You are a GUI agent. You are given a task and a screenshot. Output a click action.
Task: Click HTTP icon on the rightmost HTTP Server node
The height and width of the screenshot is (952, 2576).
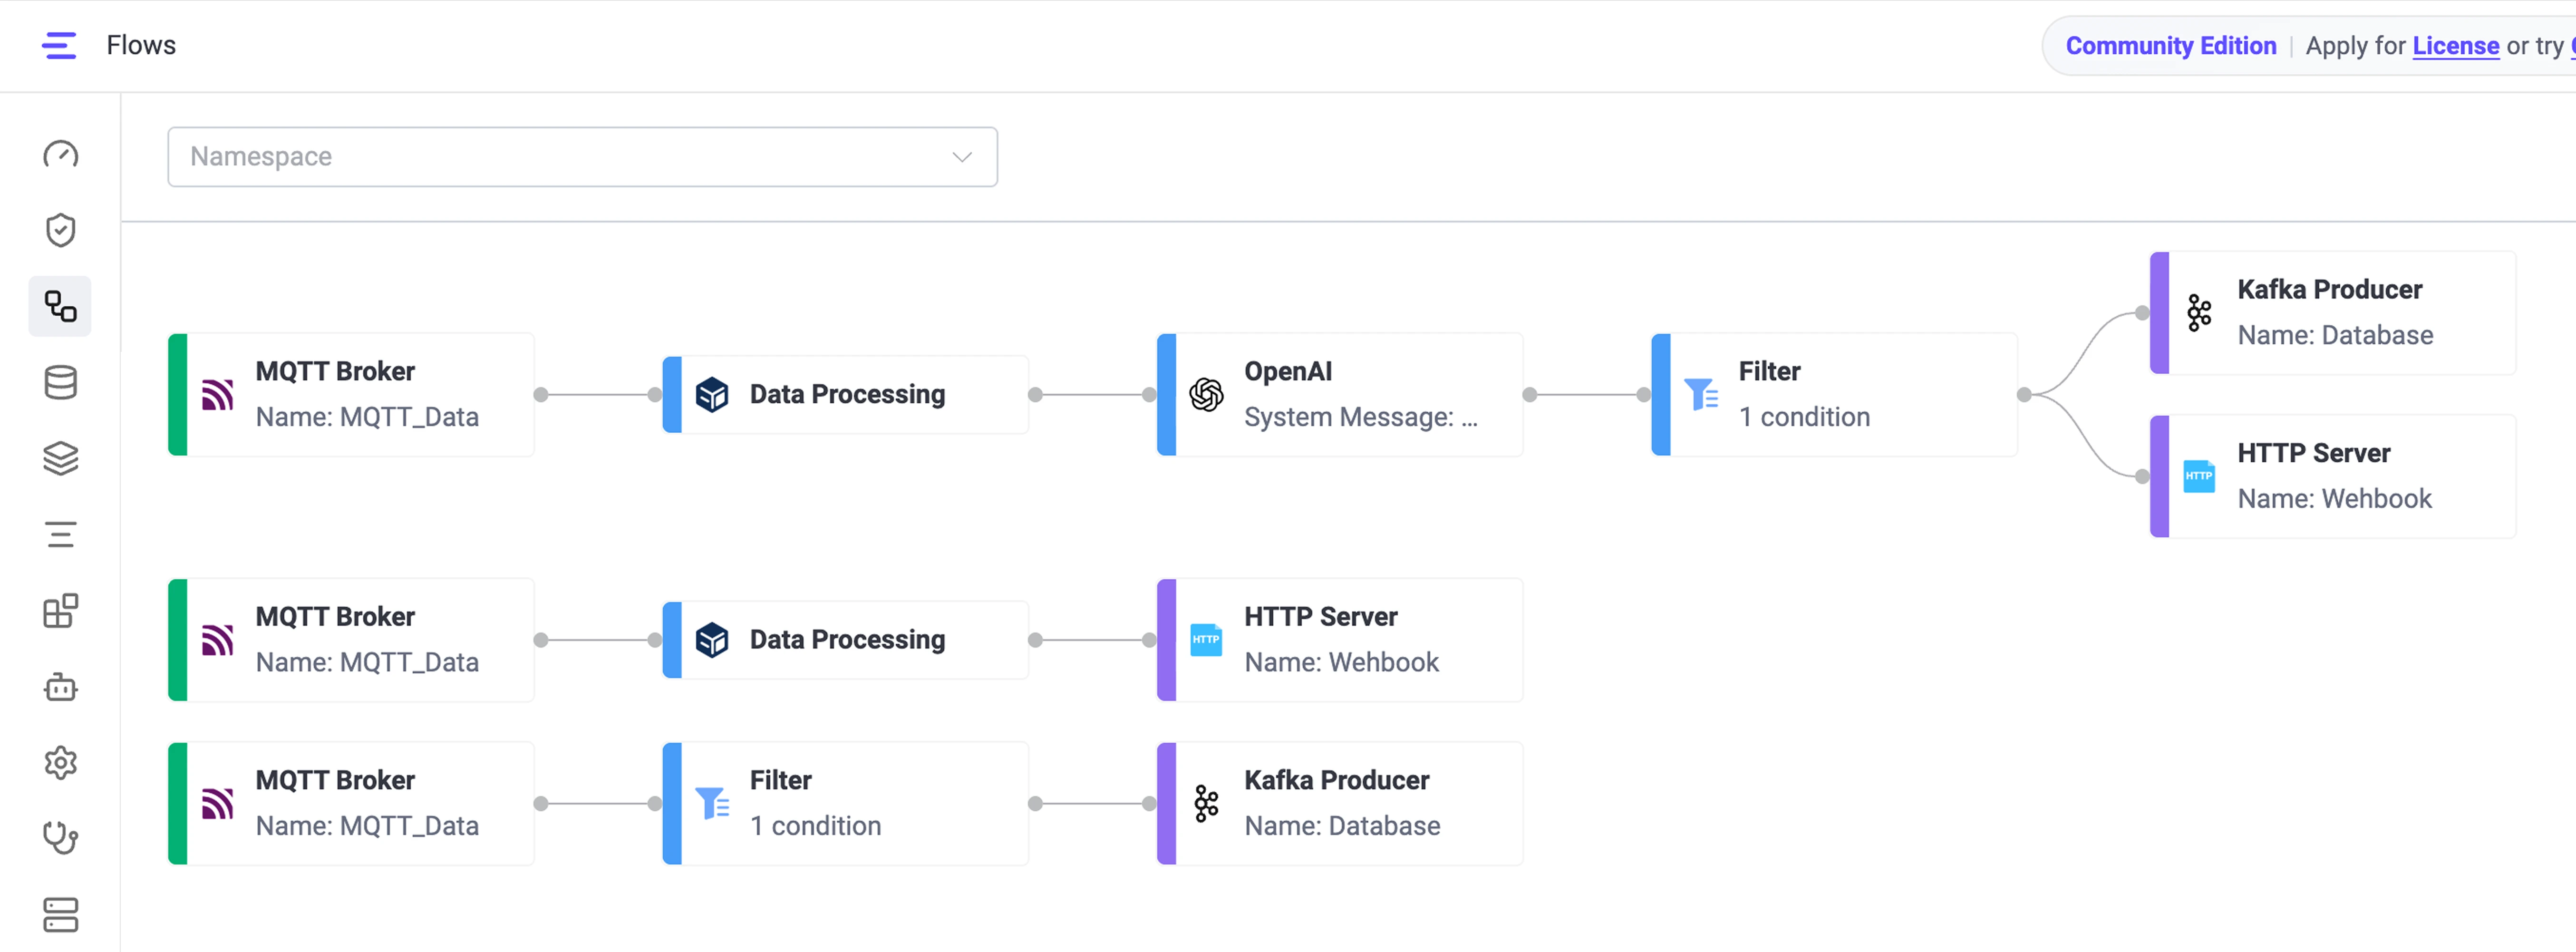pos(2199,476)
